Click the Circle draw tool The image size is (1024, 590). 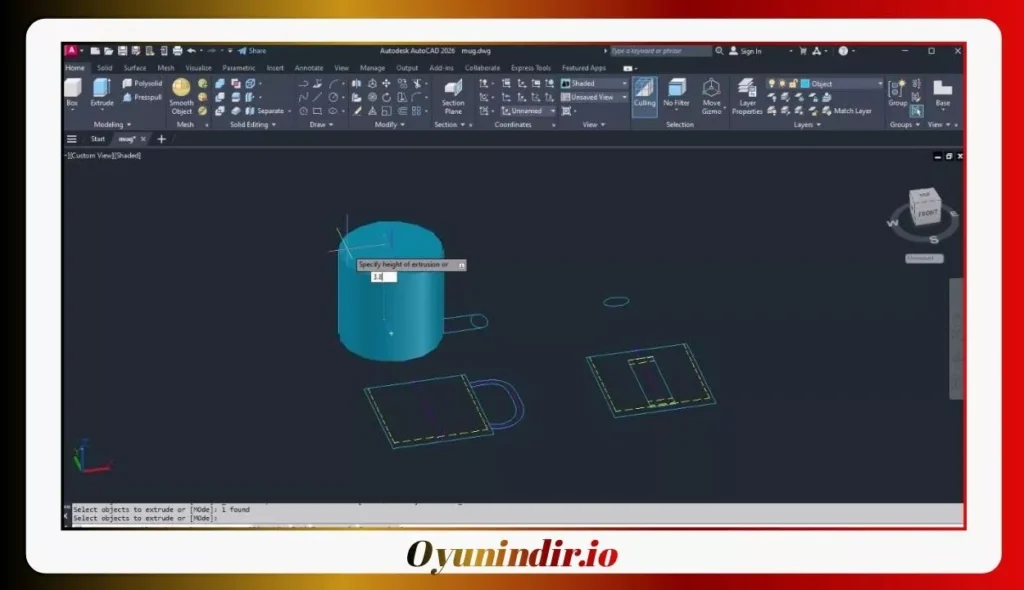pos(333,97)
